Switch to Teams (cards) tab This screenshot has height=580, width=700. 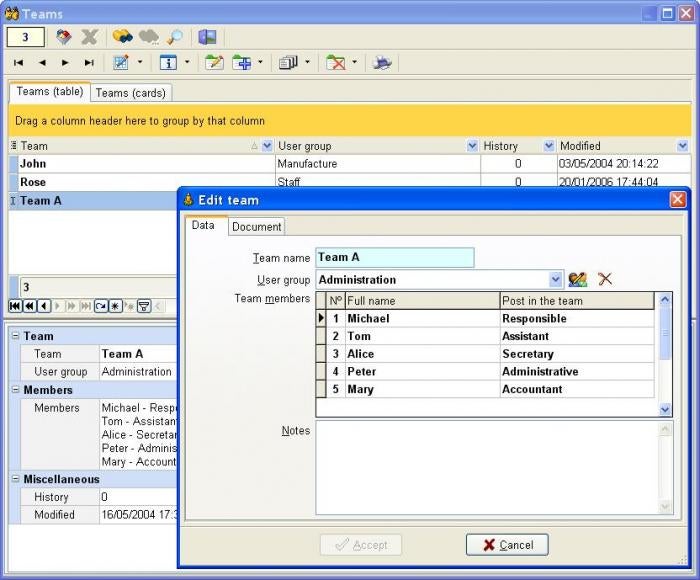pos(131,92)
